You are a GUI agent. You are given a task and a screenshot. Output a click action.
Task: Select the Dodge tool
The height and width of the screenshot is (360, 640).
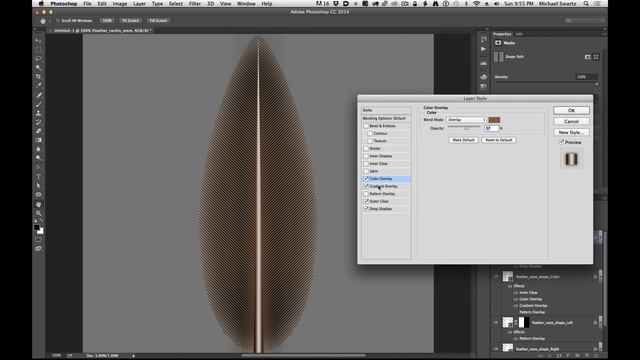(38, 158)
